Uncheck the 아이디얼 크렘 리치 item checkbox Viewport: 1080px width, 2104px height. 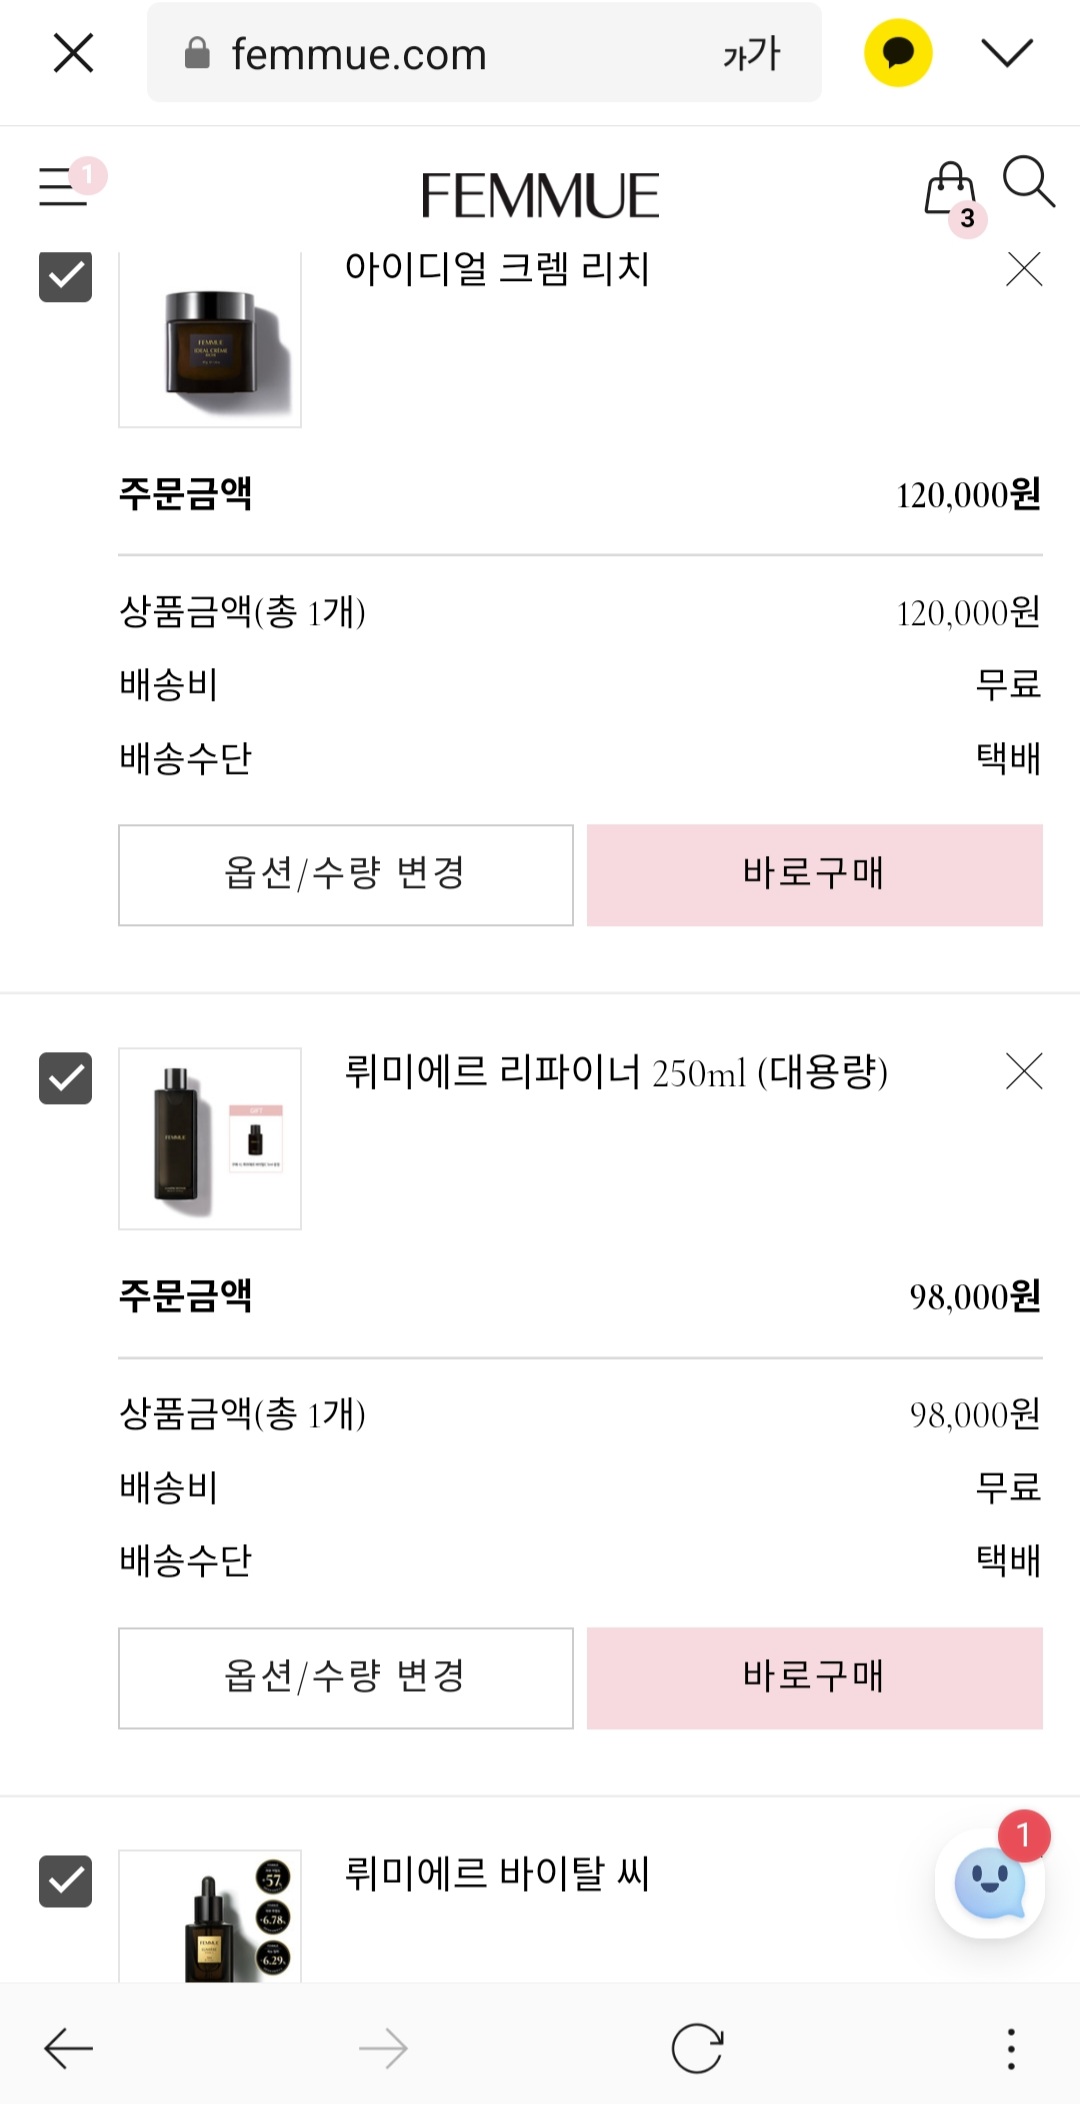(65, 275)
